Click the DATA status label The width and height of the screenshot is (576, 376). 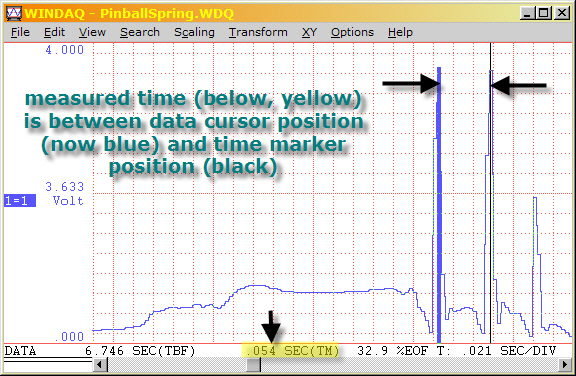point(20,351)
